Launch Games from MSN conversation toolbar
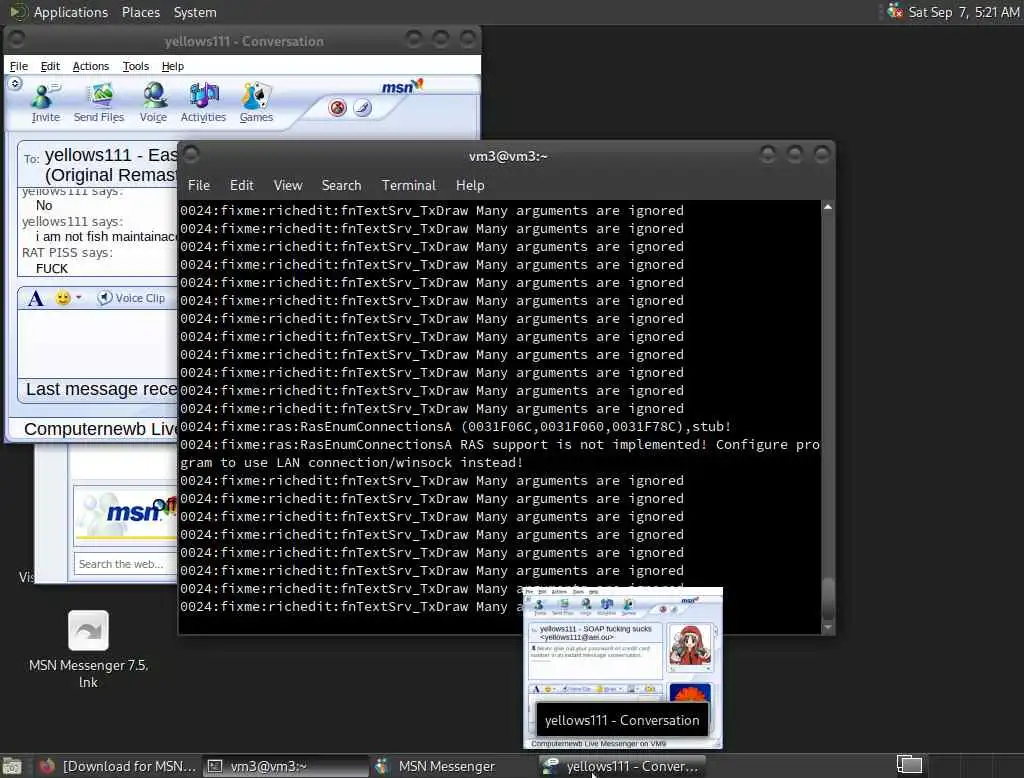This screenshot has width=1024, height=778. pos(256,103)
